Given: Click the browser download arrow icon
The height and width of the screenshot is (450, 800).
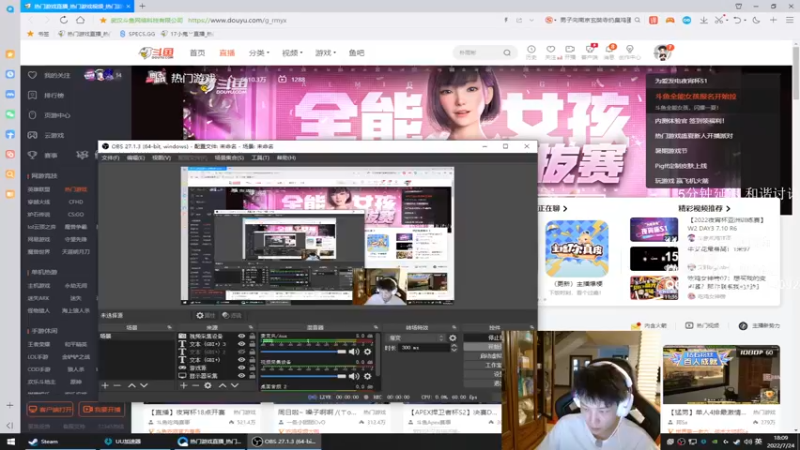Looking at the screenshot, I should (x=704, y=20).
